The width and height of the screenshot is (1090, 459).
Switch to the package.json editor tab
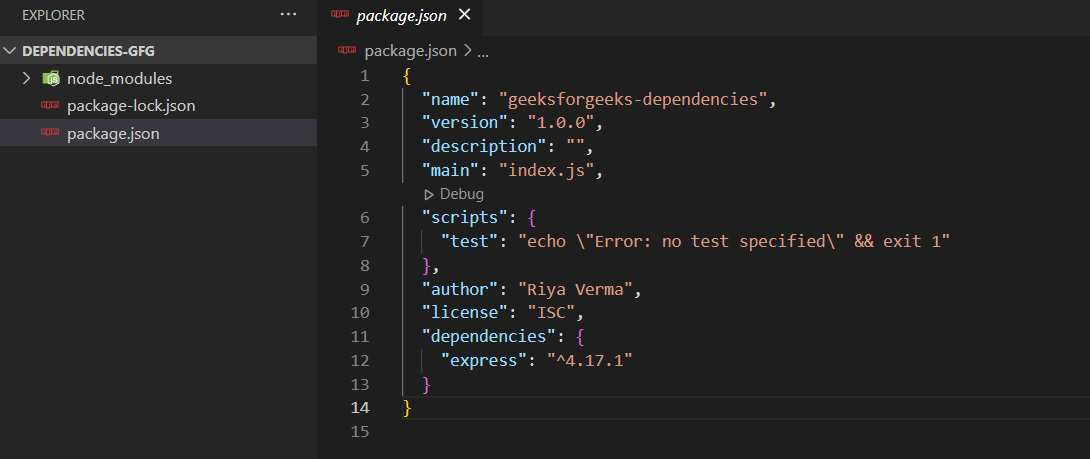(400, 15)
